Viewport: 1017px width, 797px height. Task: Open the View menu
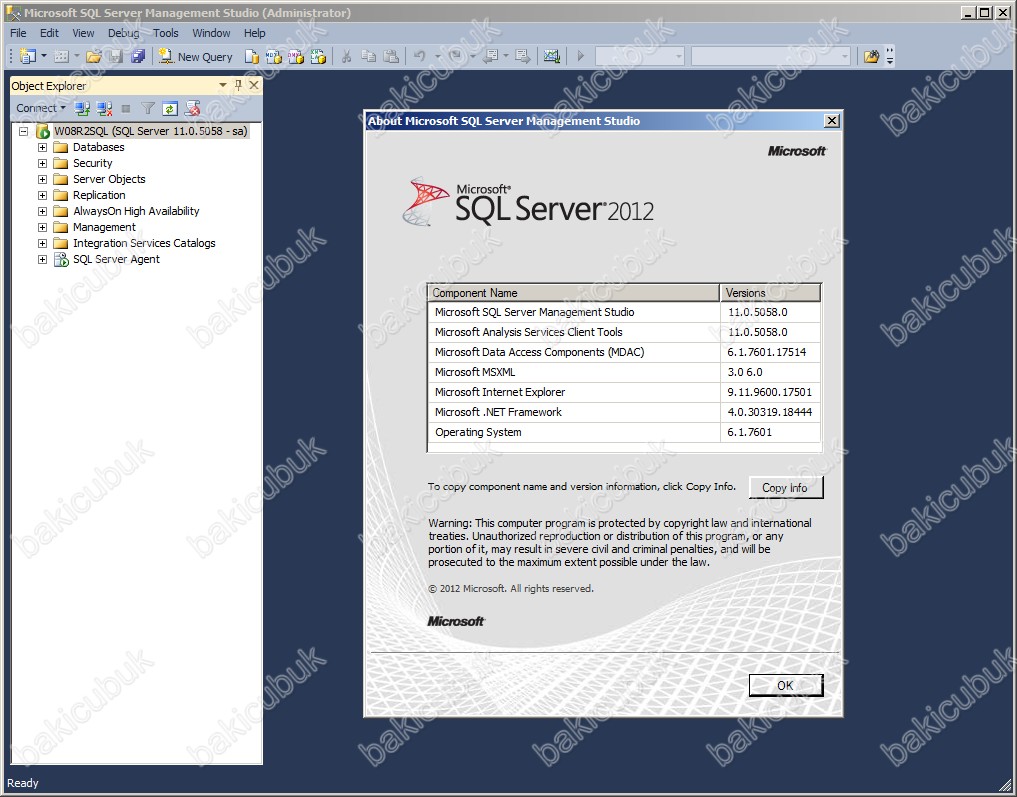[x=83, y=33]
